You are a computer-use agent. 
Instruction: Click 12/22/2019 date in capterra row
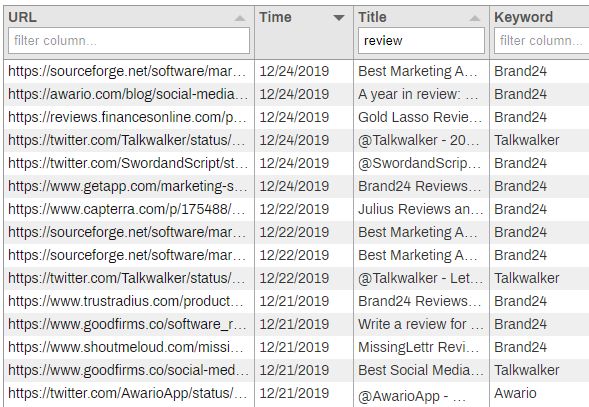point(294,209)
